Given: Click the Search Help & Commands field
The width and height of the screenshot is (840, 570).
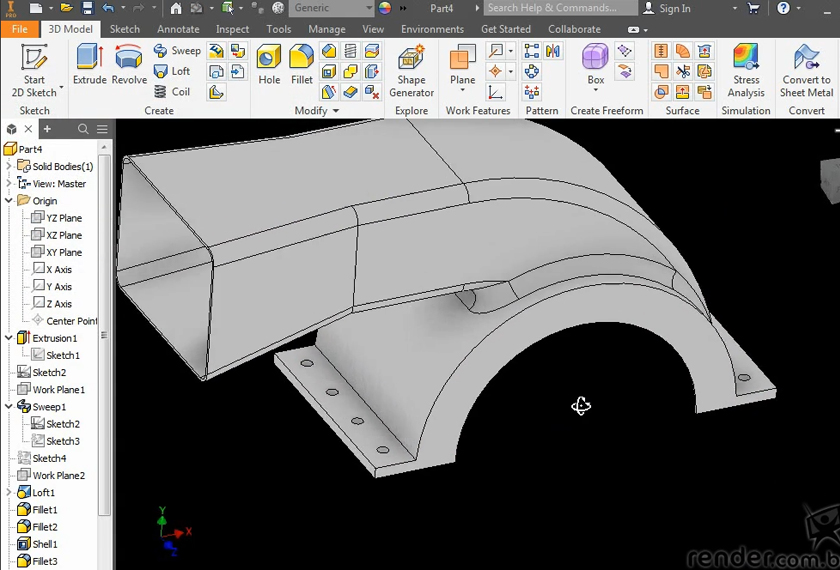Looking at the screenshot, I should tap(558, 8).
